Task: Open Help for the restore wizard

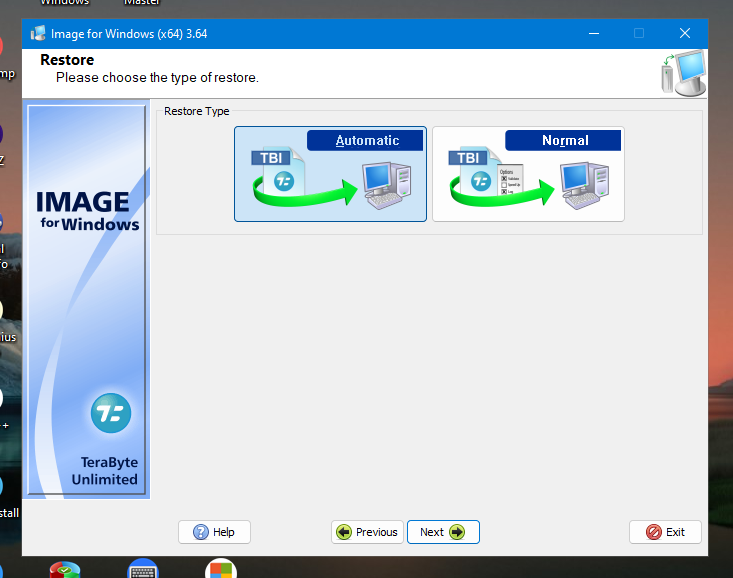Action: (x=214, y=532)
